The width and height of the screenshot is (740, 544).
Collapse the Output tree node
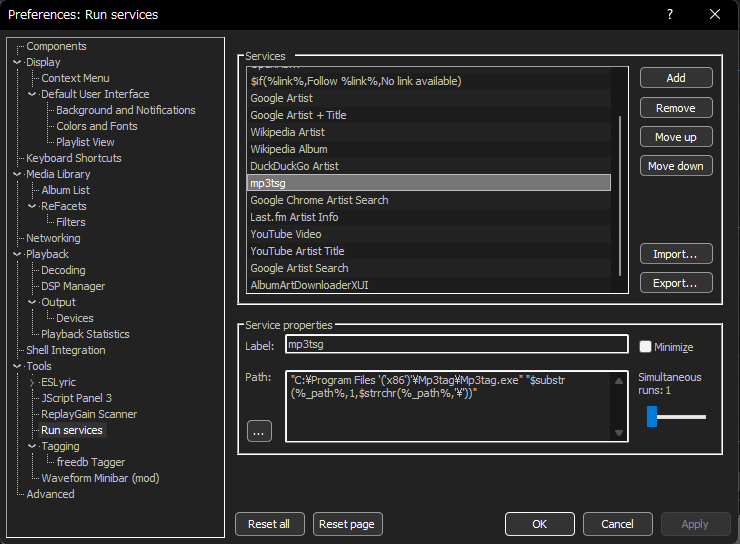(x=32, y=302)
